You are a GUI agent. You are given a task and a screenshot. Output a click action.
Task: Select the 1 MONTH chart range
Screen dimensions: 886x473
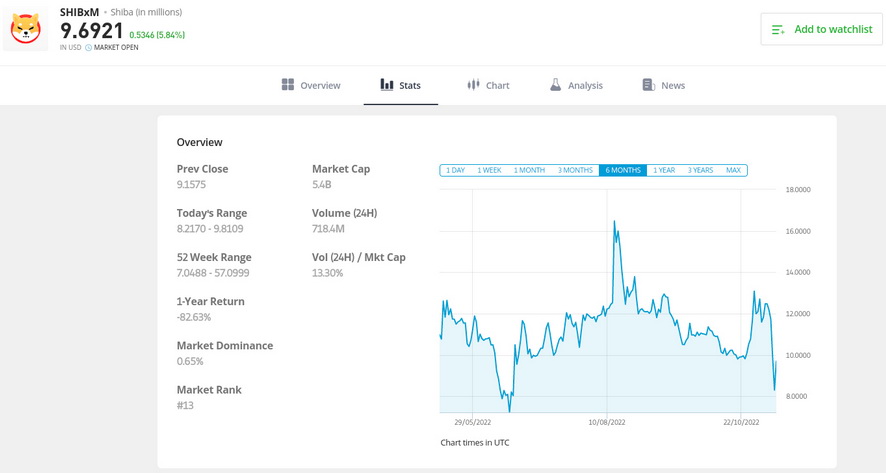pyautogui.click(x=529, y=170)
